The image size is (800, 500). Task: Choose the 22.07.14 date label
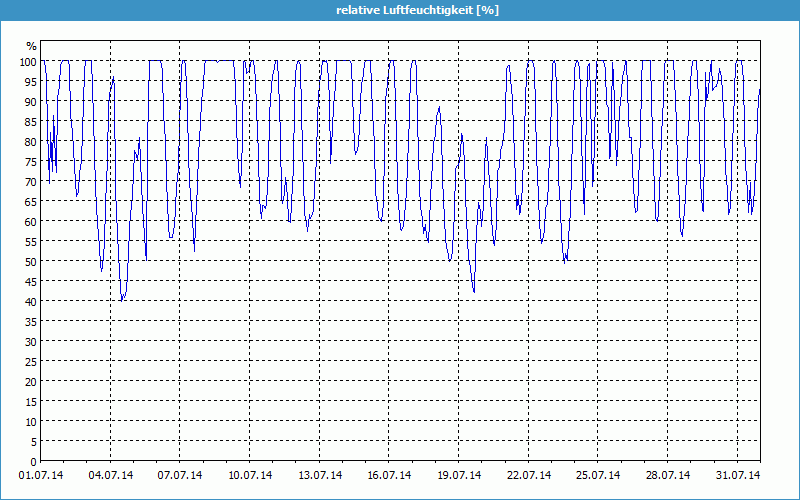coord(530,475)
